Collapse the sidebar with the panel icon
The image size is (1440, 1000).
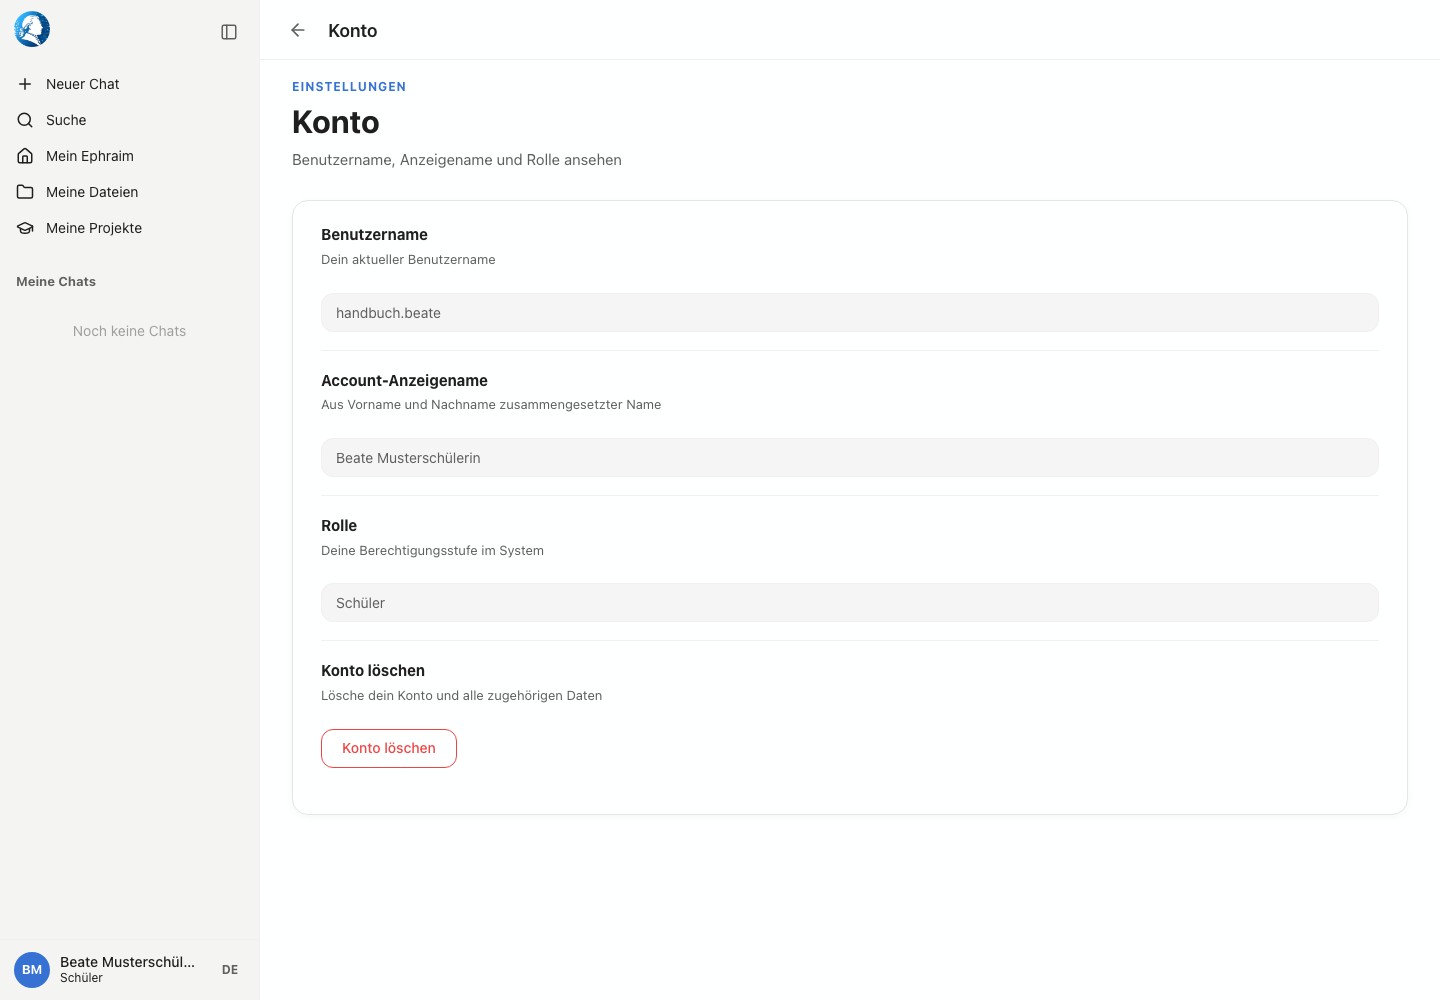tap(229, 32)
